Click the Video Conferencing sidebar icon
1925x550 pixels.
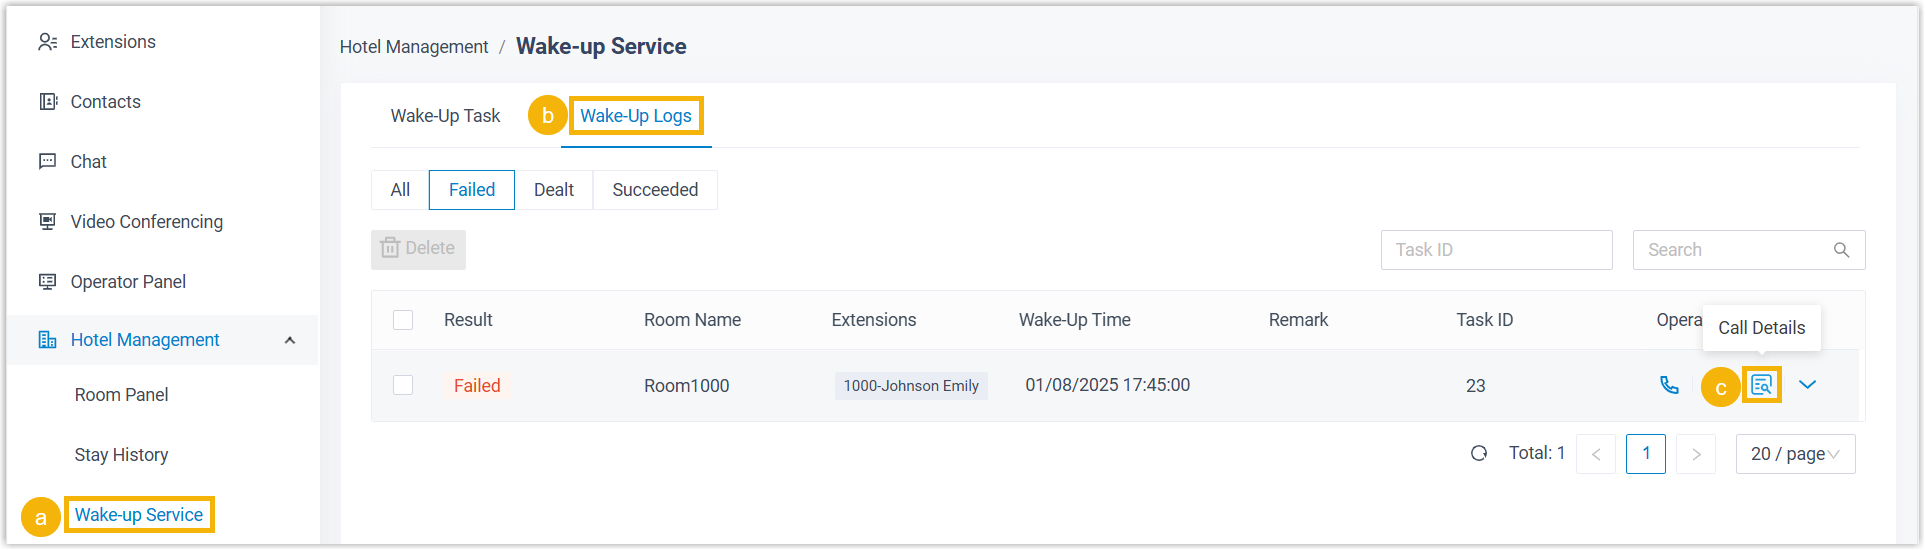pyautogui.click(x=47, y=222)
